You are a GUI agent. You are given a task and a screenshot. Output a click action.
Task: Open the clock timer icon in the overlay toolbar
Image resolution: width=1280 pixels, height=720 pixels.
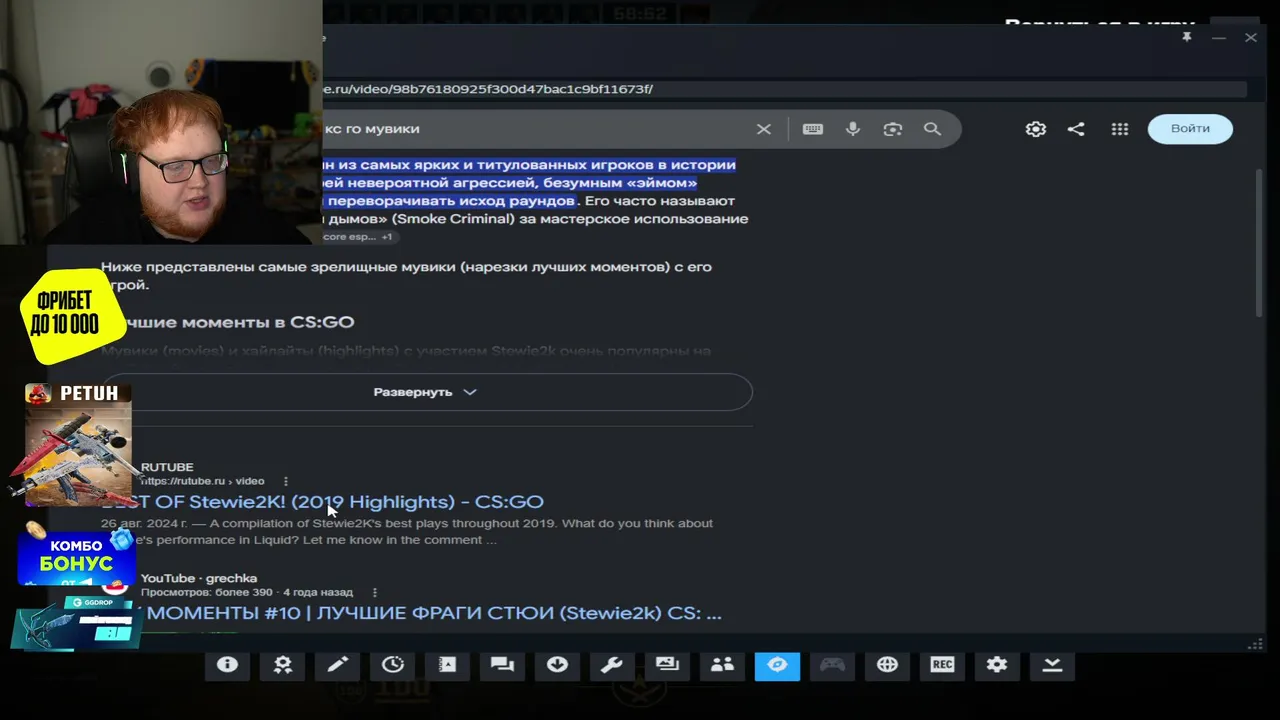coord(393,665)
